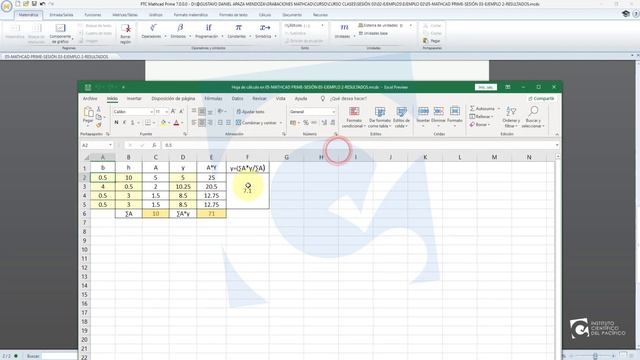Open fill color yellow swatch picker
This screenshot has width=640, height=360.
[164, 122]
